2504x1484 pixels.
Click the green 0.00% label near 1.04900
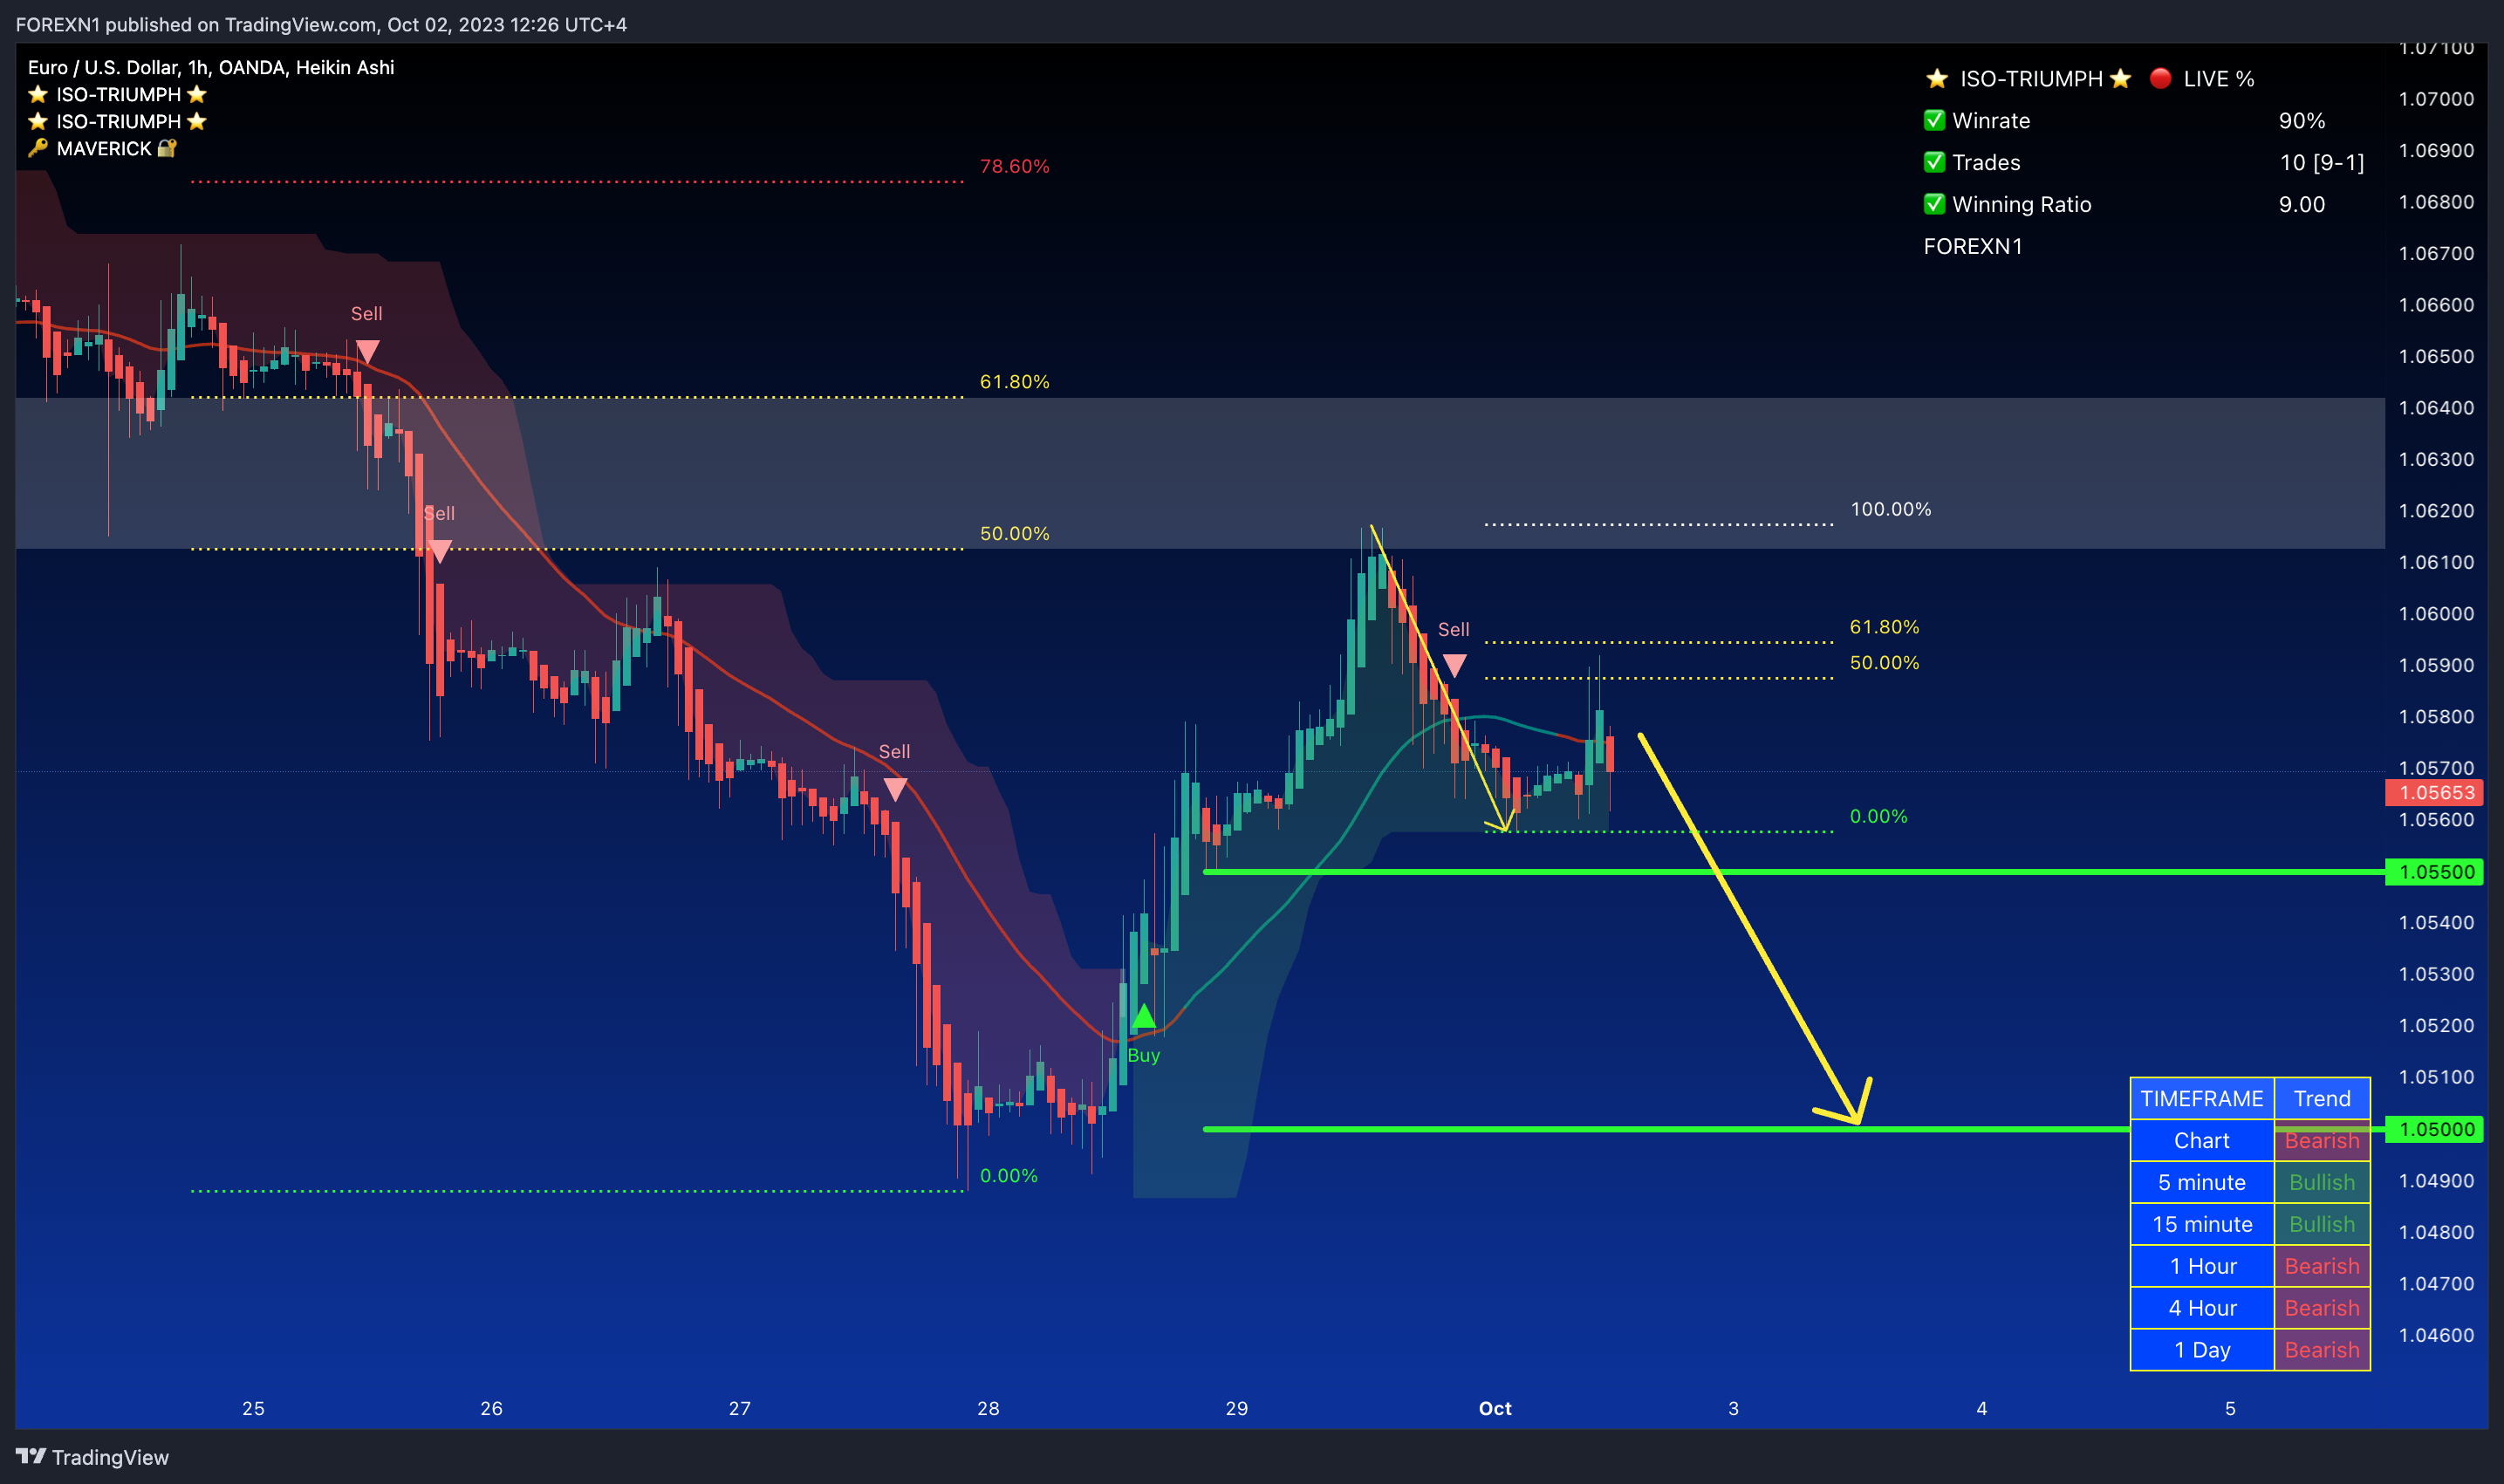[x=1008, y=1176]
